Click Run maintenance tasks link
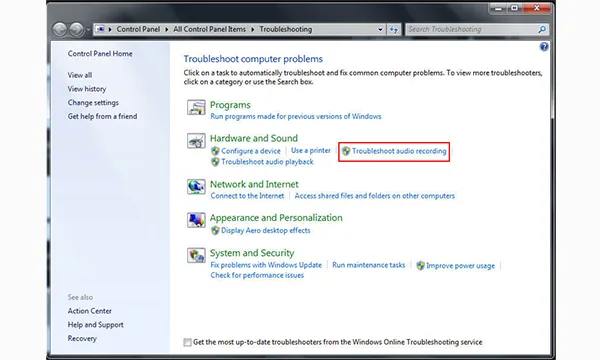 click(368, 265)
